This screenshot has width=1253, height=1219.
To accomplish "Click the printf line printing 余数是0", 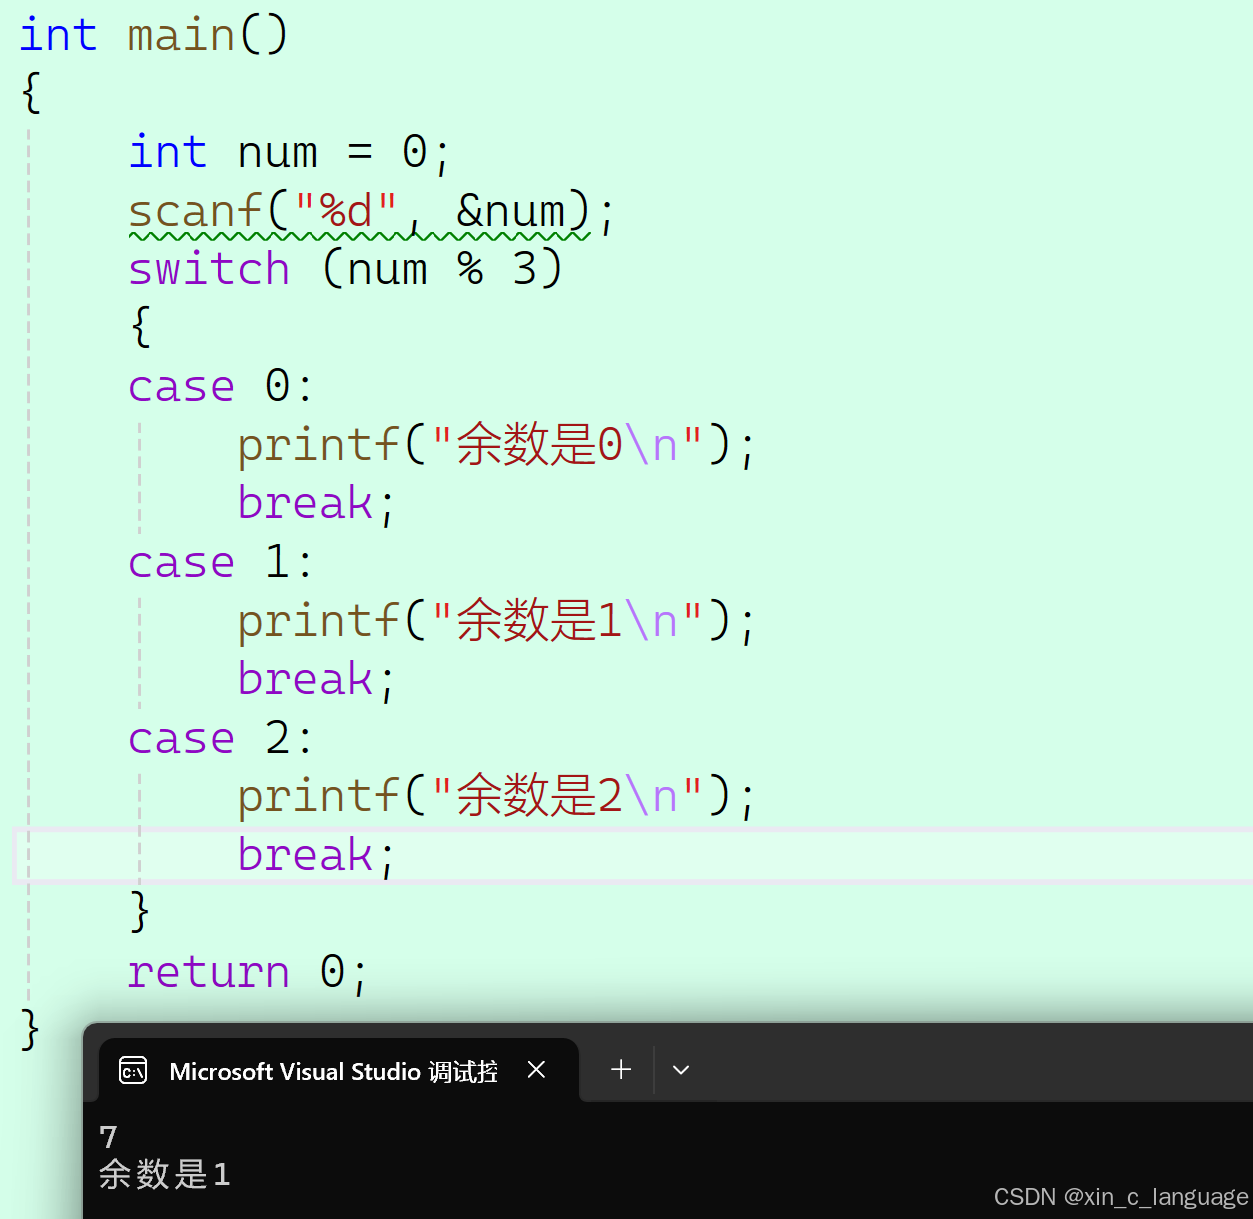I will point(496,445).
